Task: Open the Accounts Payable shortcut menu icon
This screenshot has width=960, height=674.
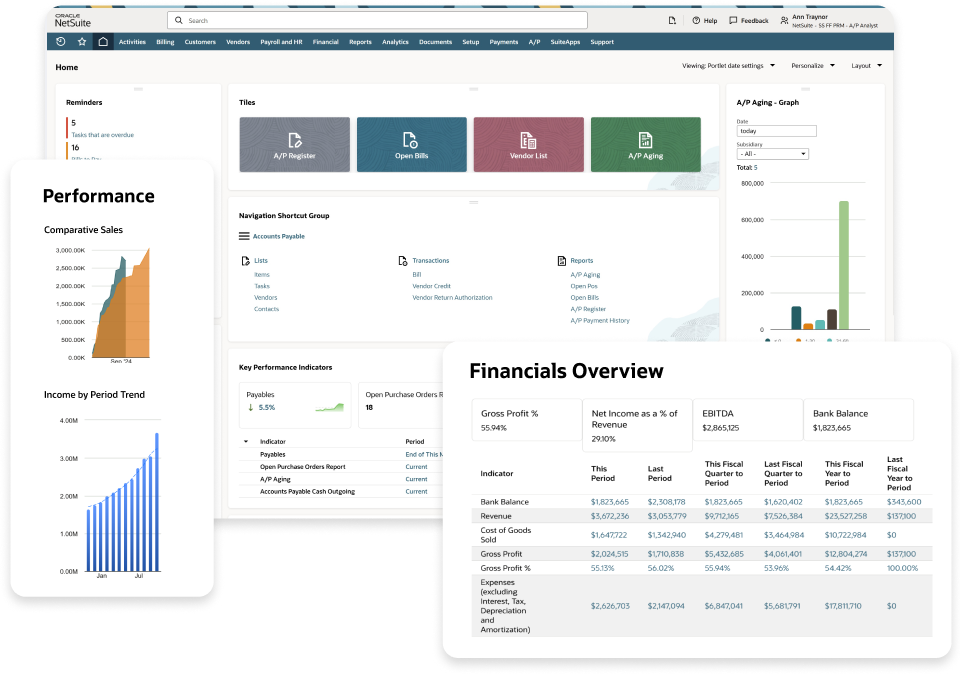Action: 244,236
